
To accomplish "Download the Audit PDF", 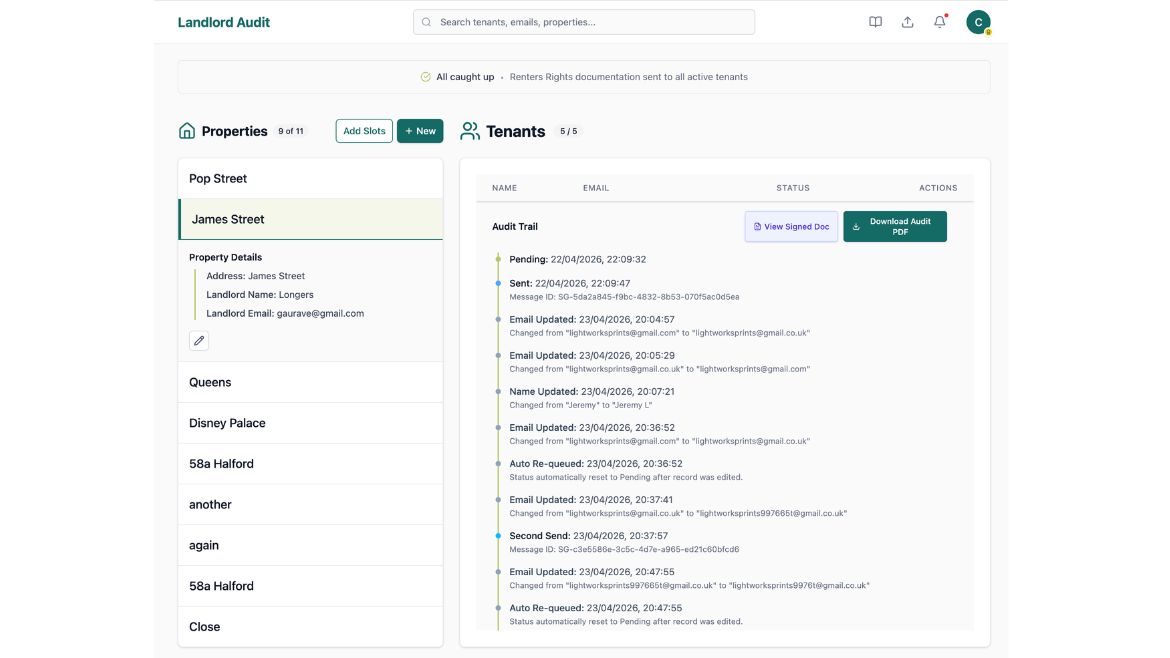I will (894, 227).
